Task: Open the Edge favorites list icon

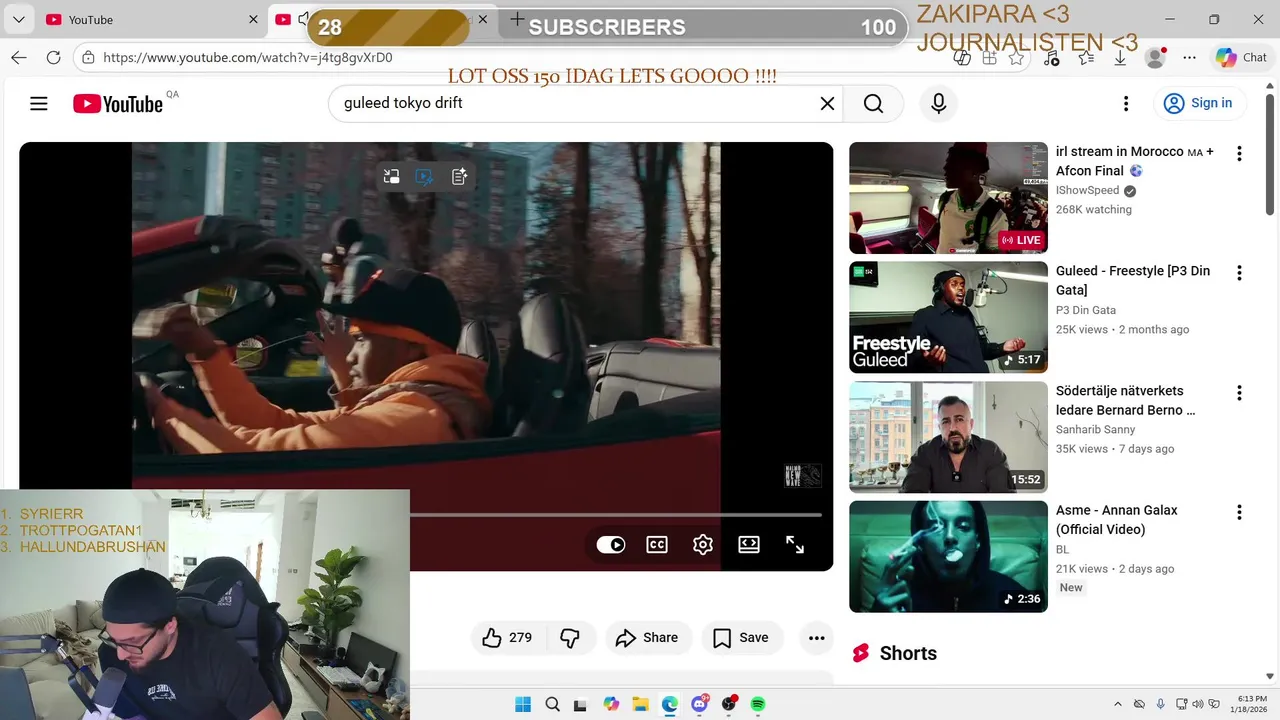Action: [1086, 58]
